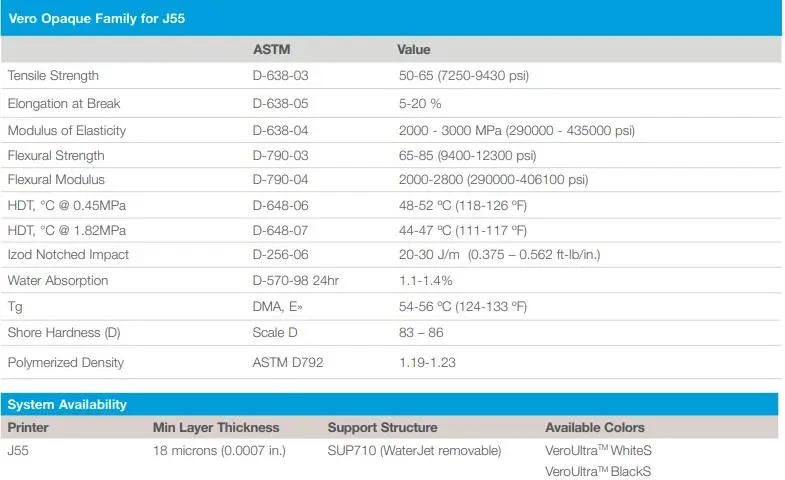Screen dimensions: 785x480
Task: Select the '54-56 °C (124-133 °F)' value
Action: (463, 307)
